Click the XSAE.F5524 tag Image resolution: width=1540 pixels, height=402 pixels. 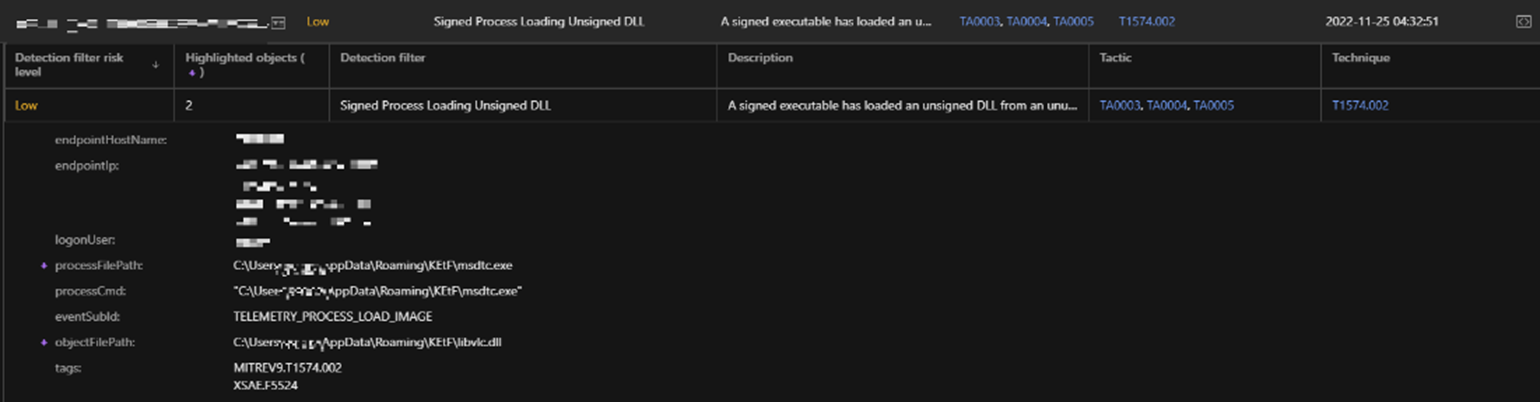[265, 384]
